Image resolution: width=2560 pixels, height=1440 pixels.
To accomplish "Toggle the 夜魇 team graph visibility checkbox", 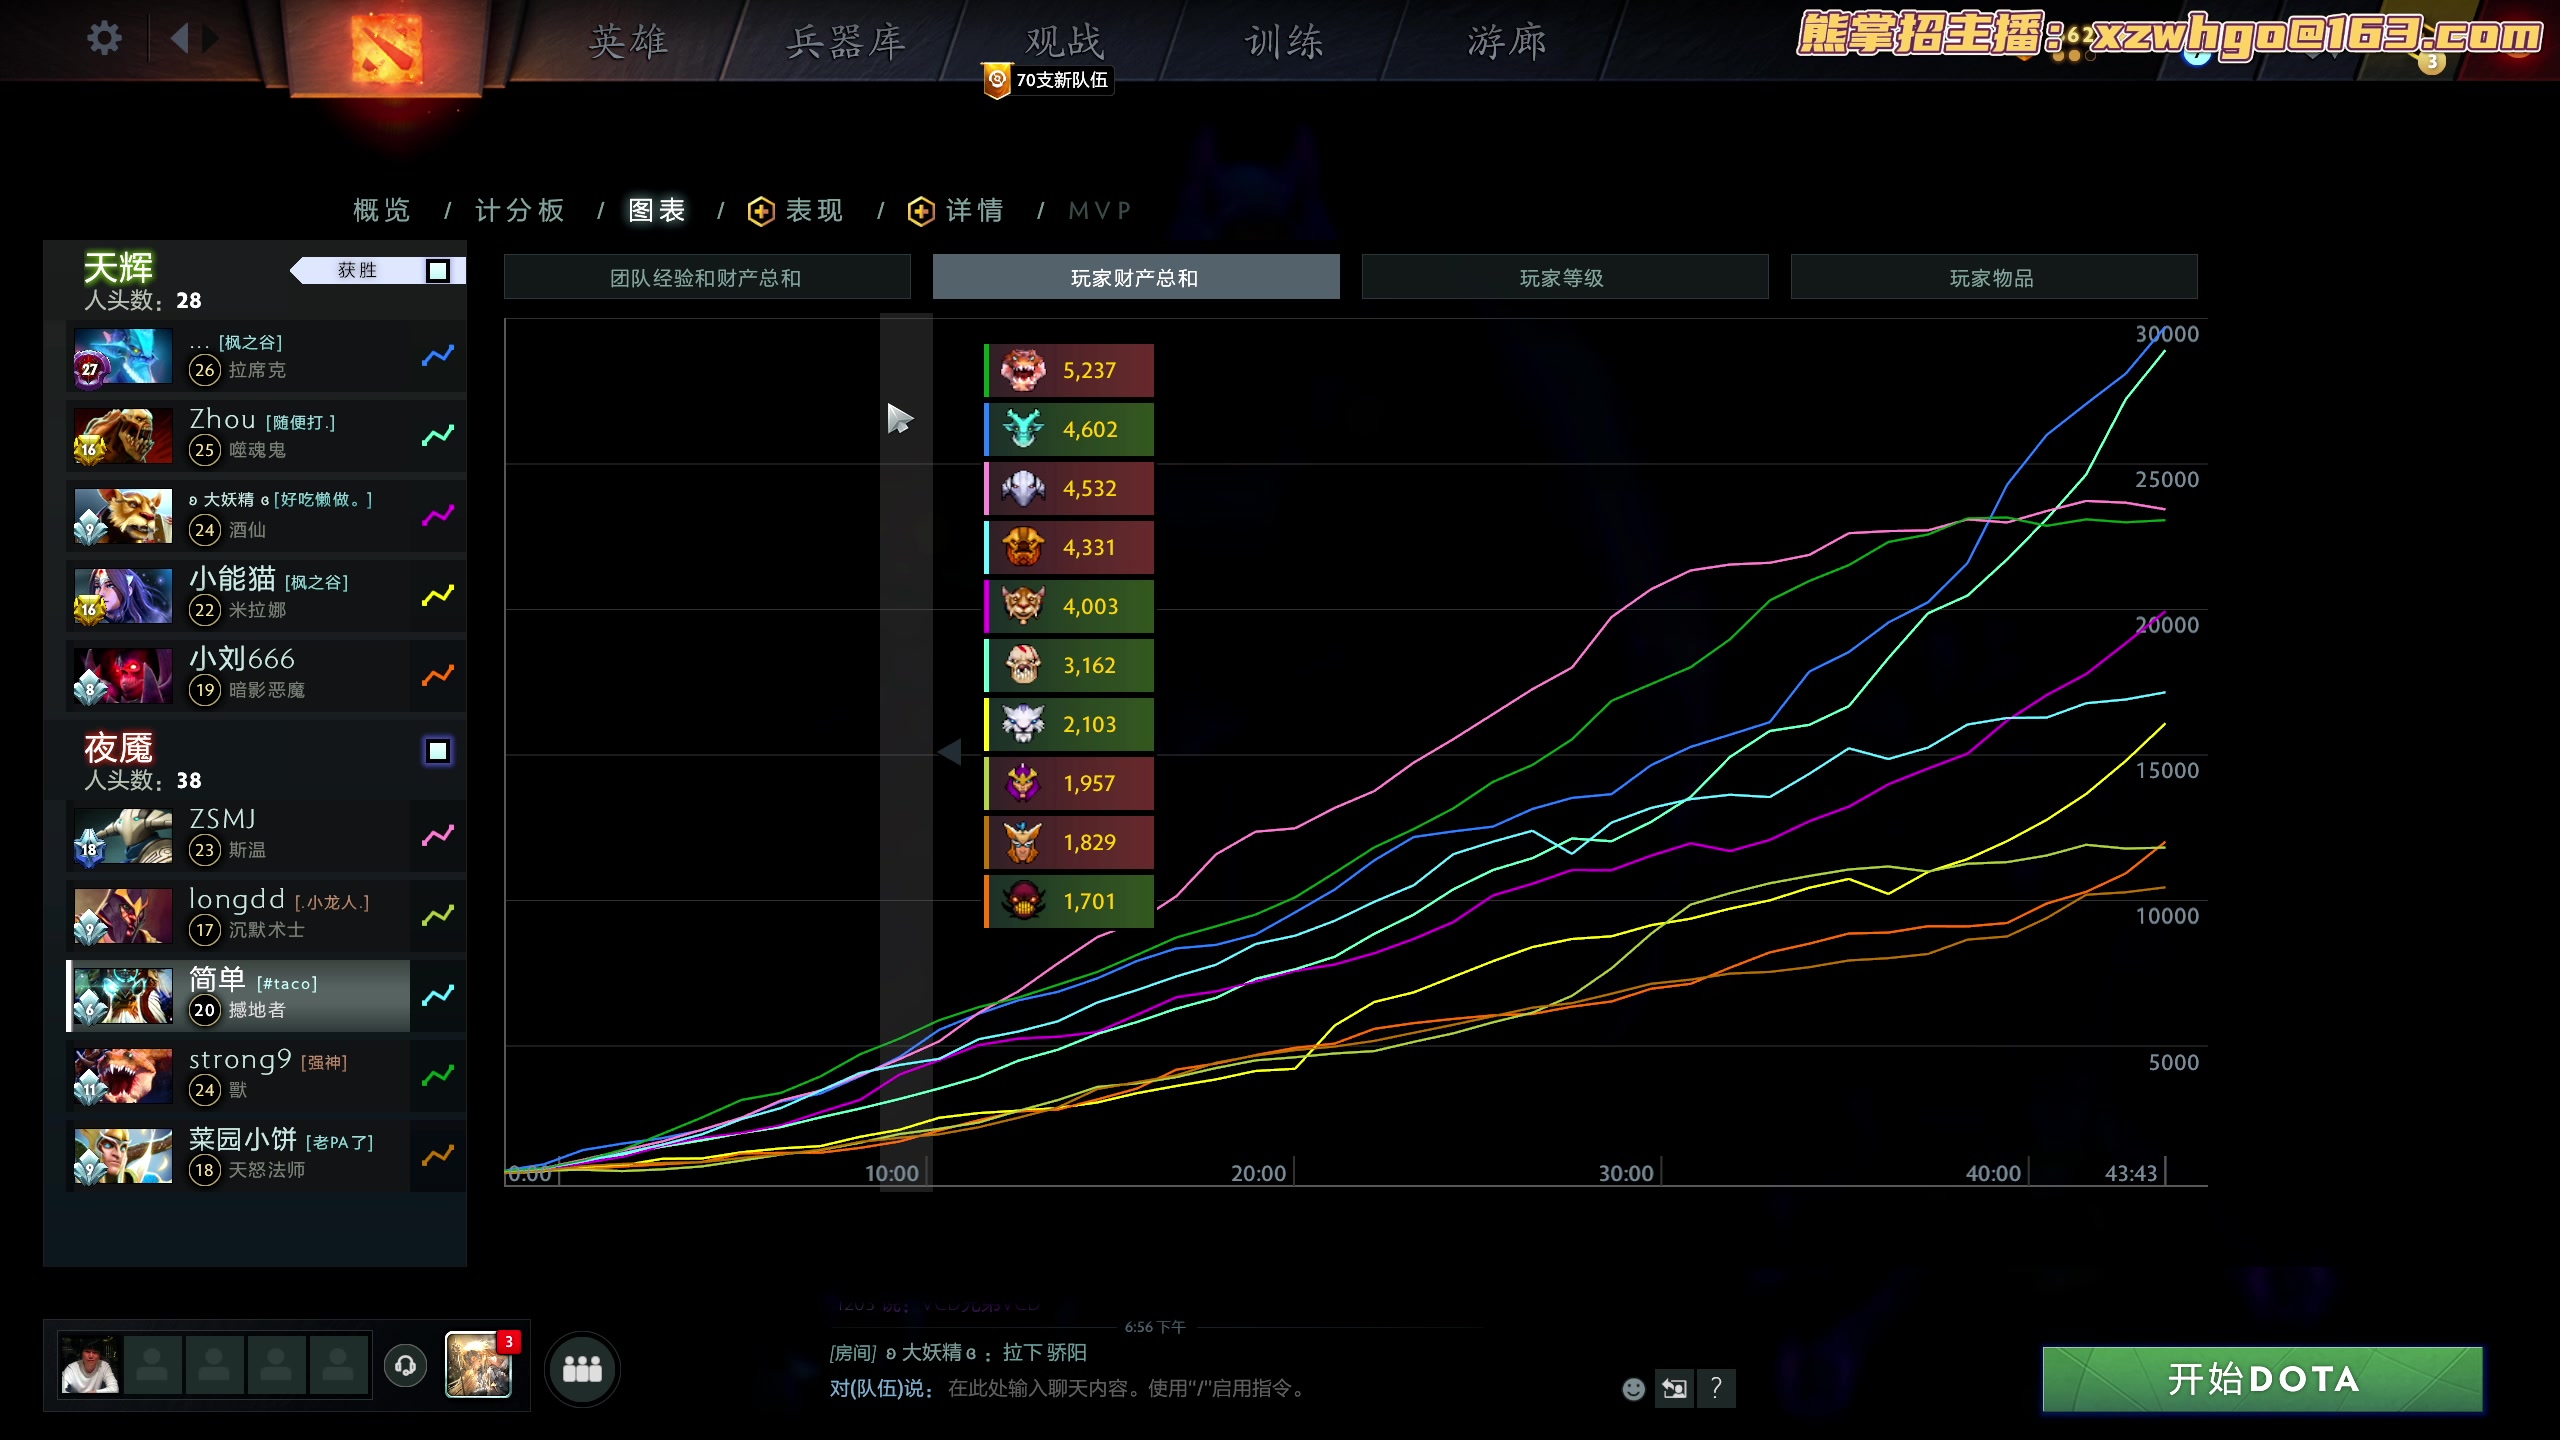I will pos(438,750).
